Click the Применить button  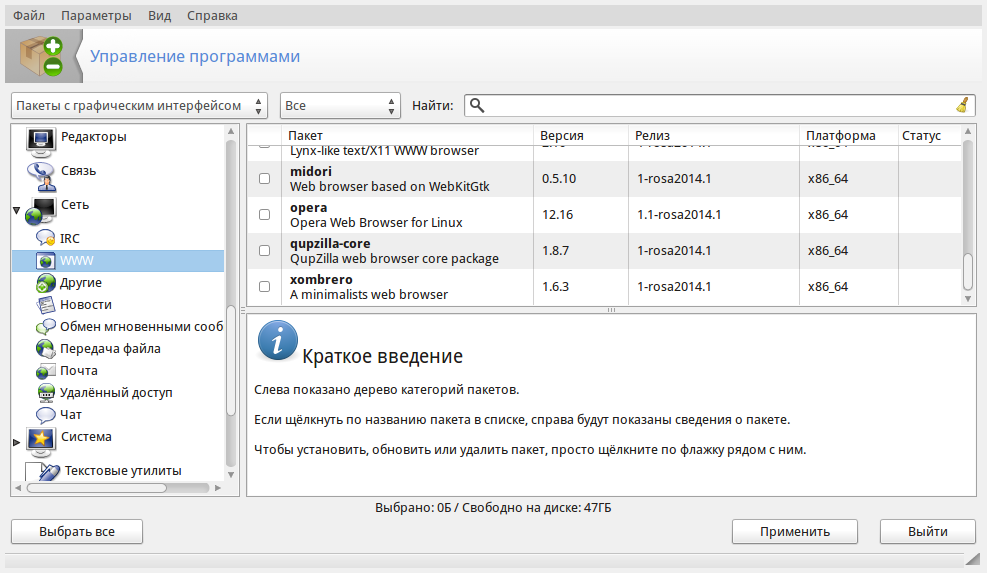794,532
